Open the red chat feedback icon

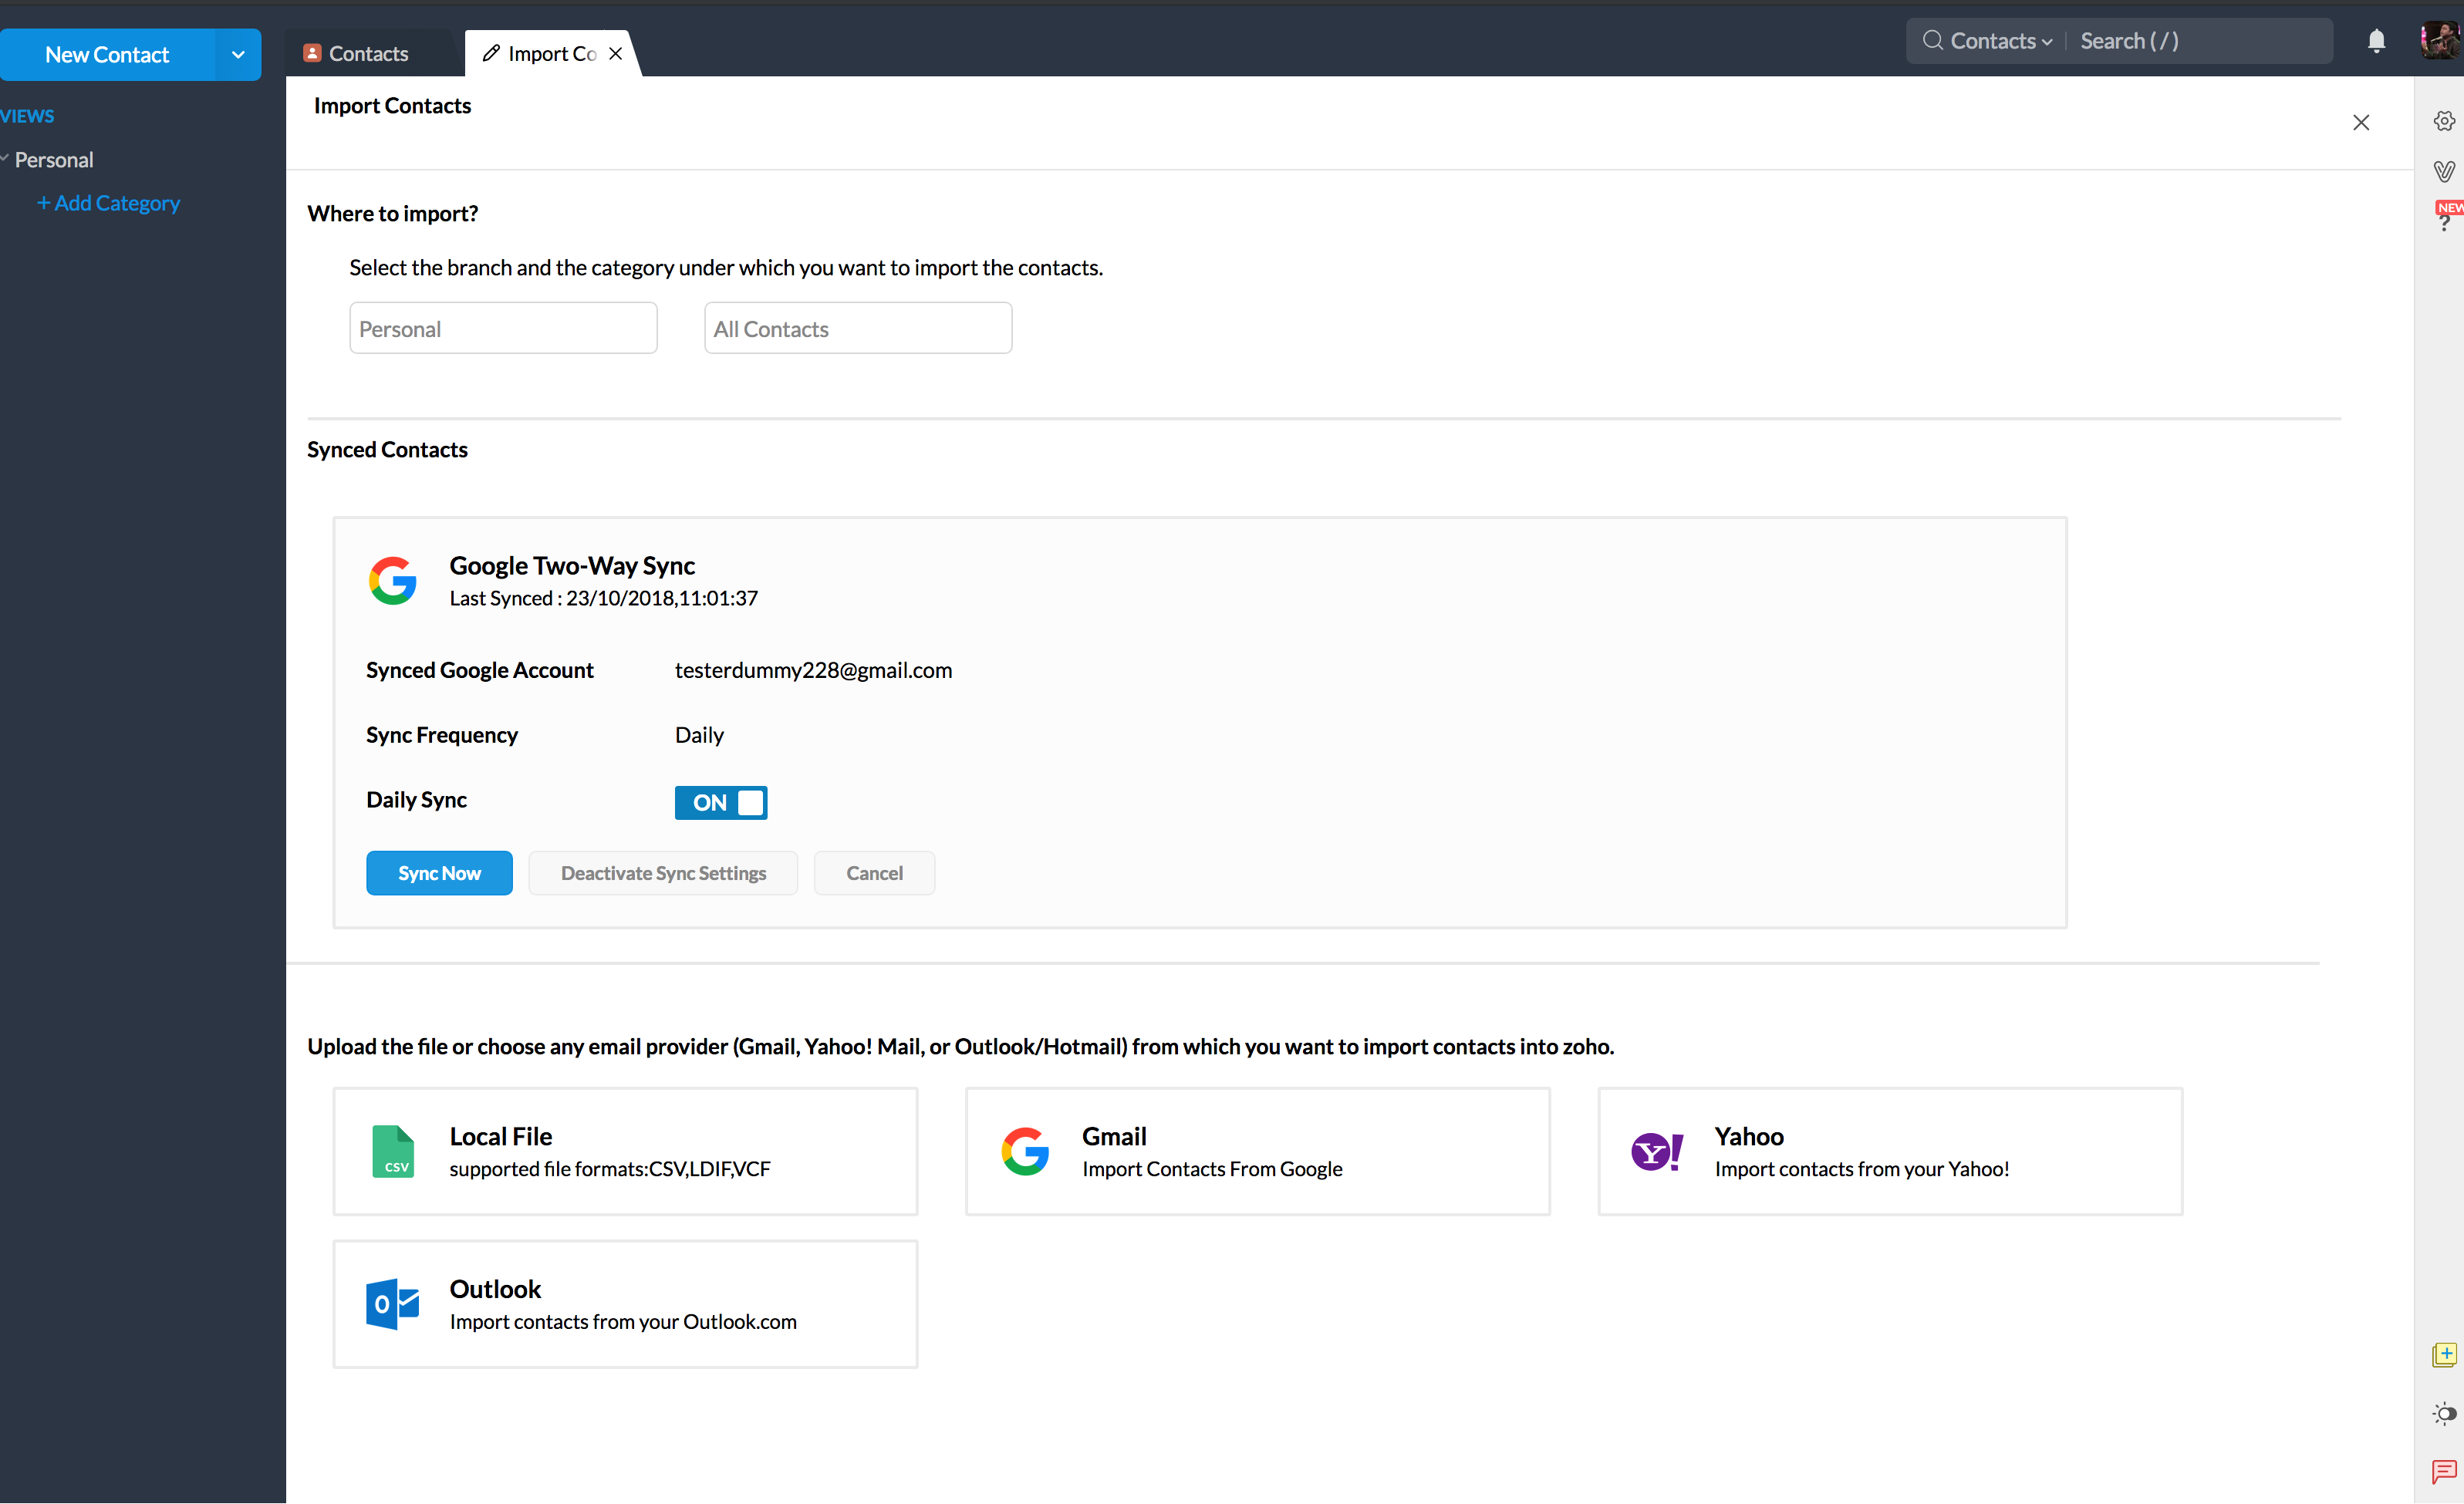coord(2444,1471)
